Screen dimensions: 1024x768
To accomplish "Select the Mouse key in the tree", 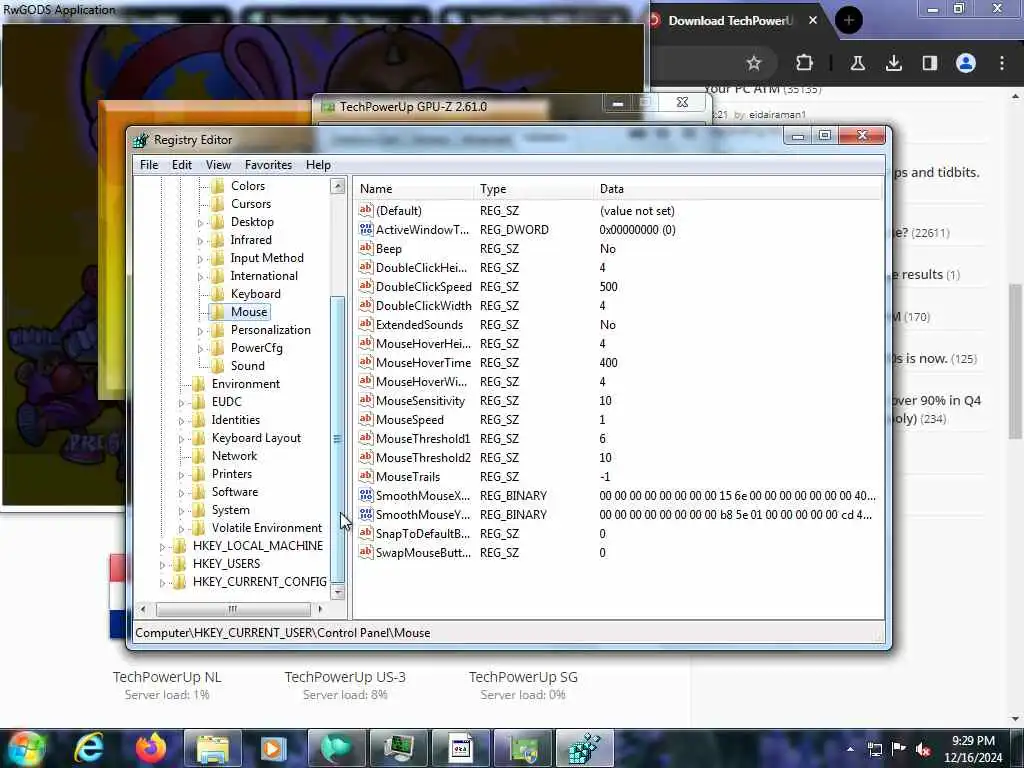I will click(x=249, y=312).
